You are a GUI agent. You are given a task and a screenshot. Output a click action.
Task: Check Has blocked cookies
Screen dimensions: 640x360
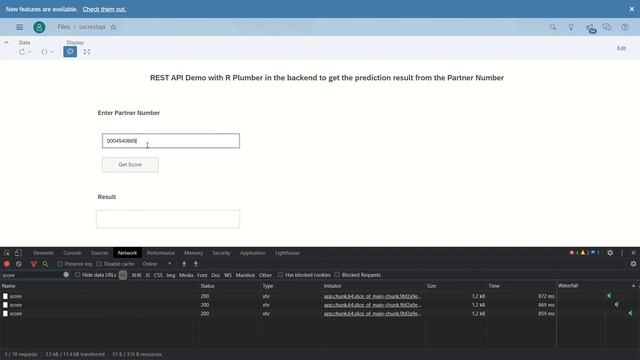[x=280, y=275]
